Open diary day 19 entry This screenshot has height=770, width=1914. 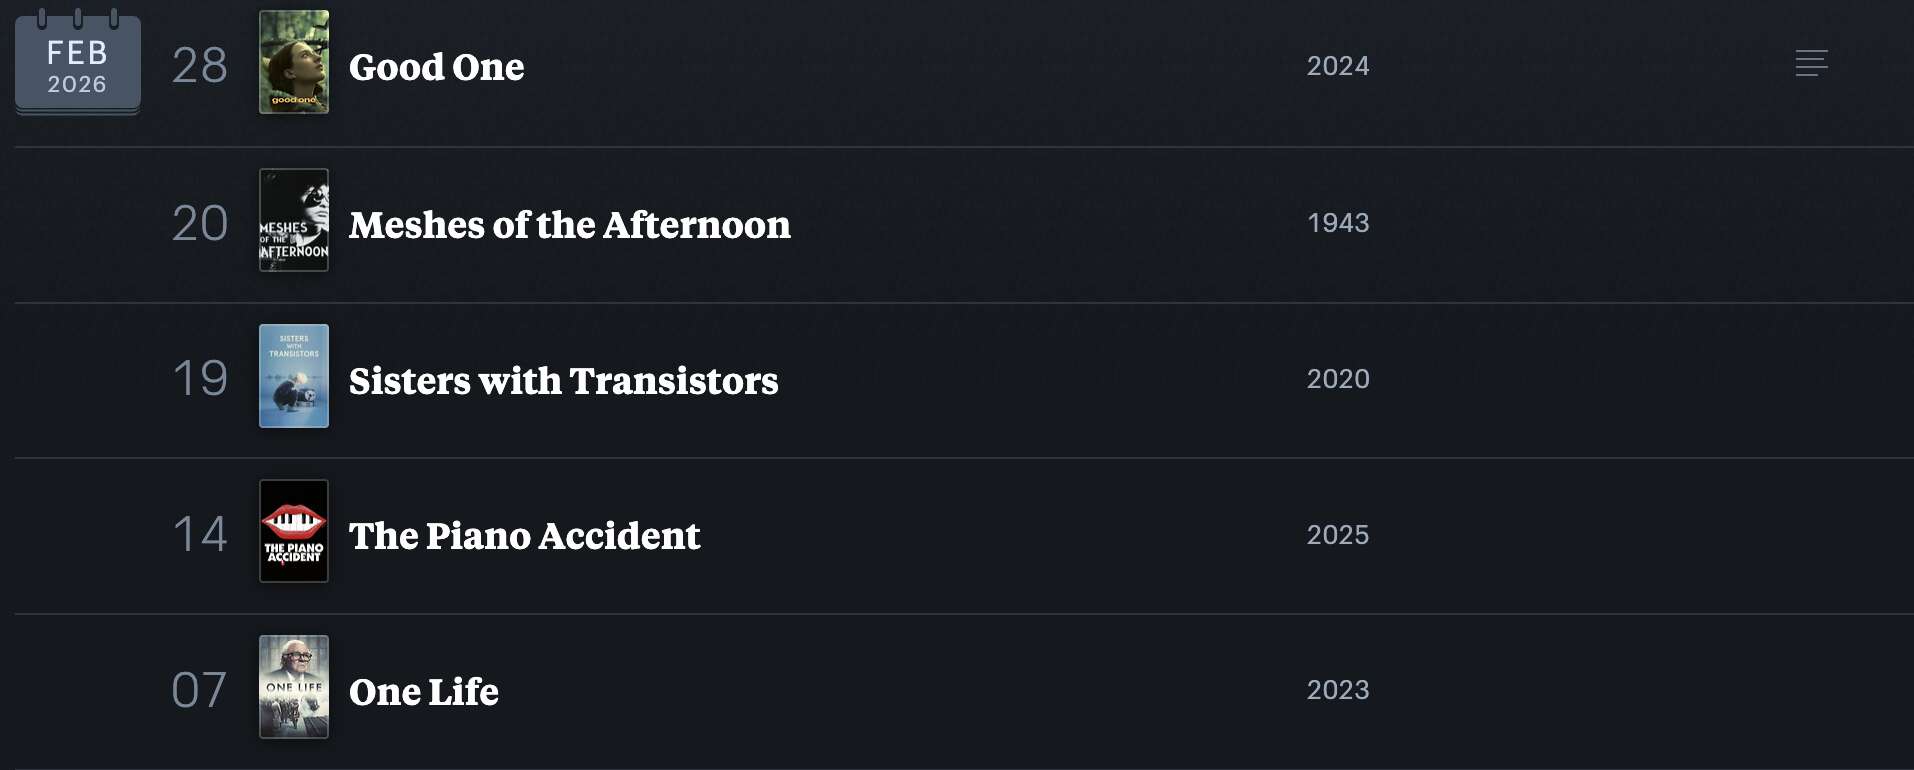pyautogui.click(x=200, y=378)
